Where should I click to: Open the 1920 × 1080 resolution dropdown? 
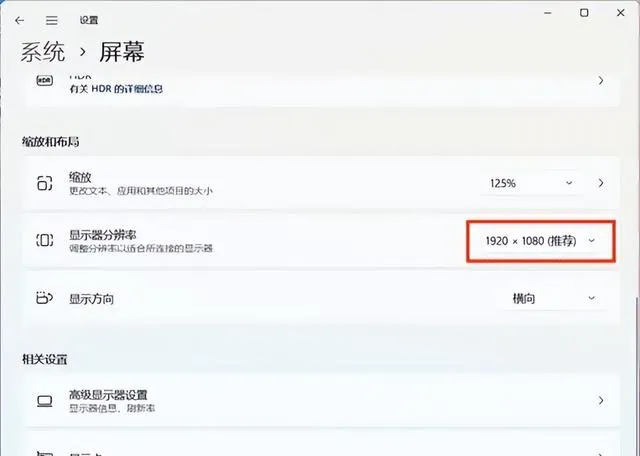(x=541, y=241)
